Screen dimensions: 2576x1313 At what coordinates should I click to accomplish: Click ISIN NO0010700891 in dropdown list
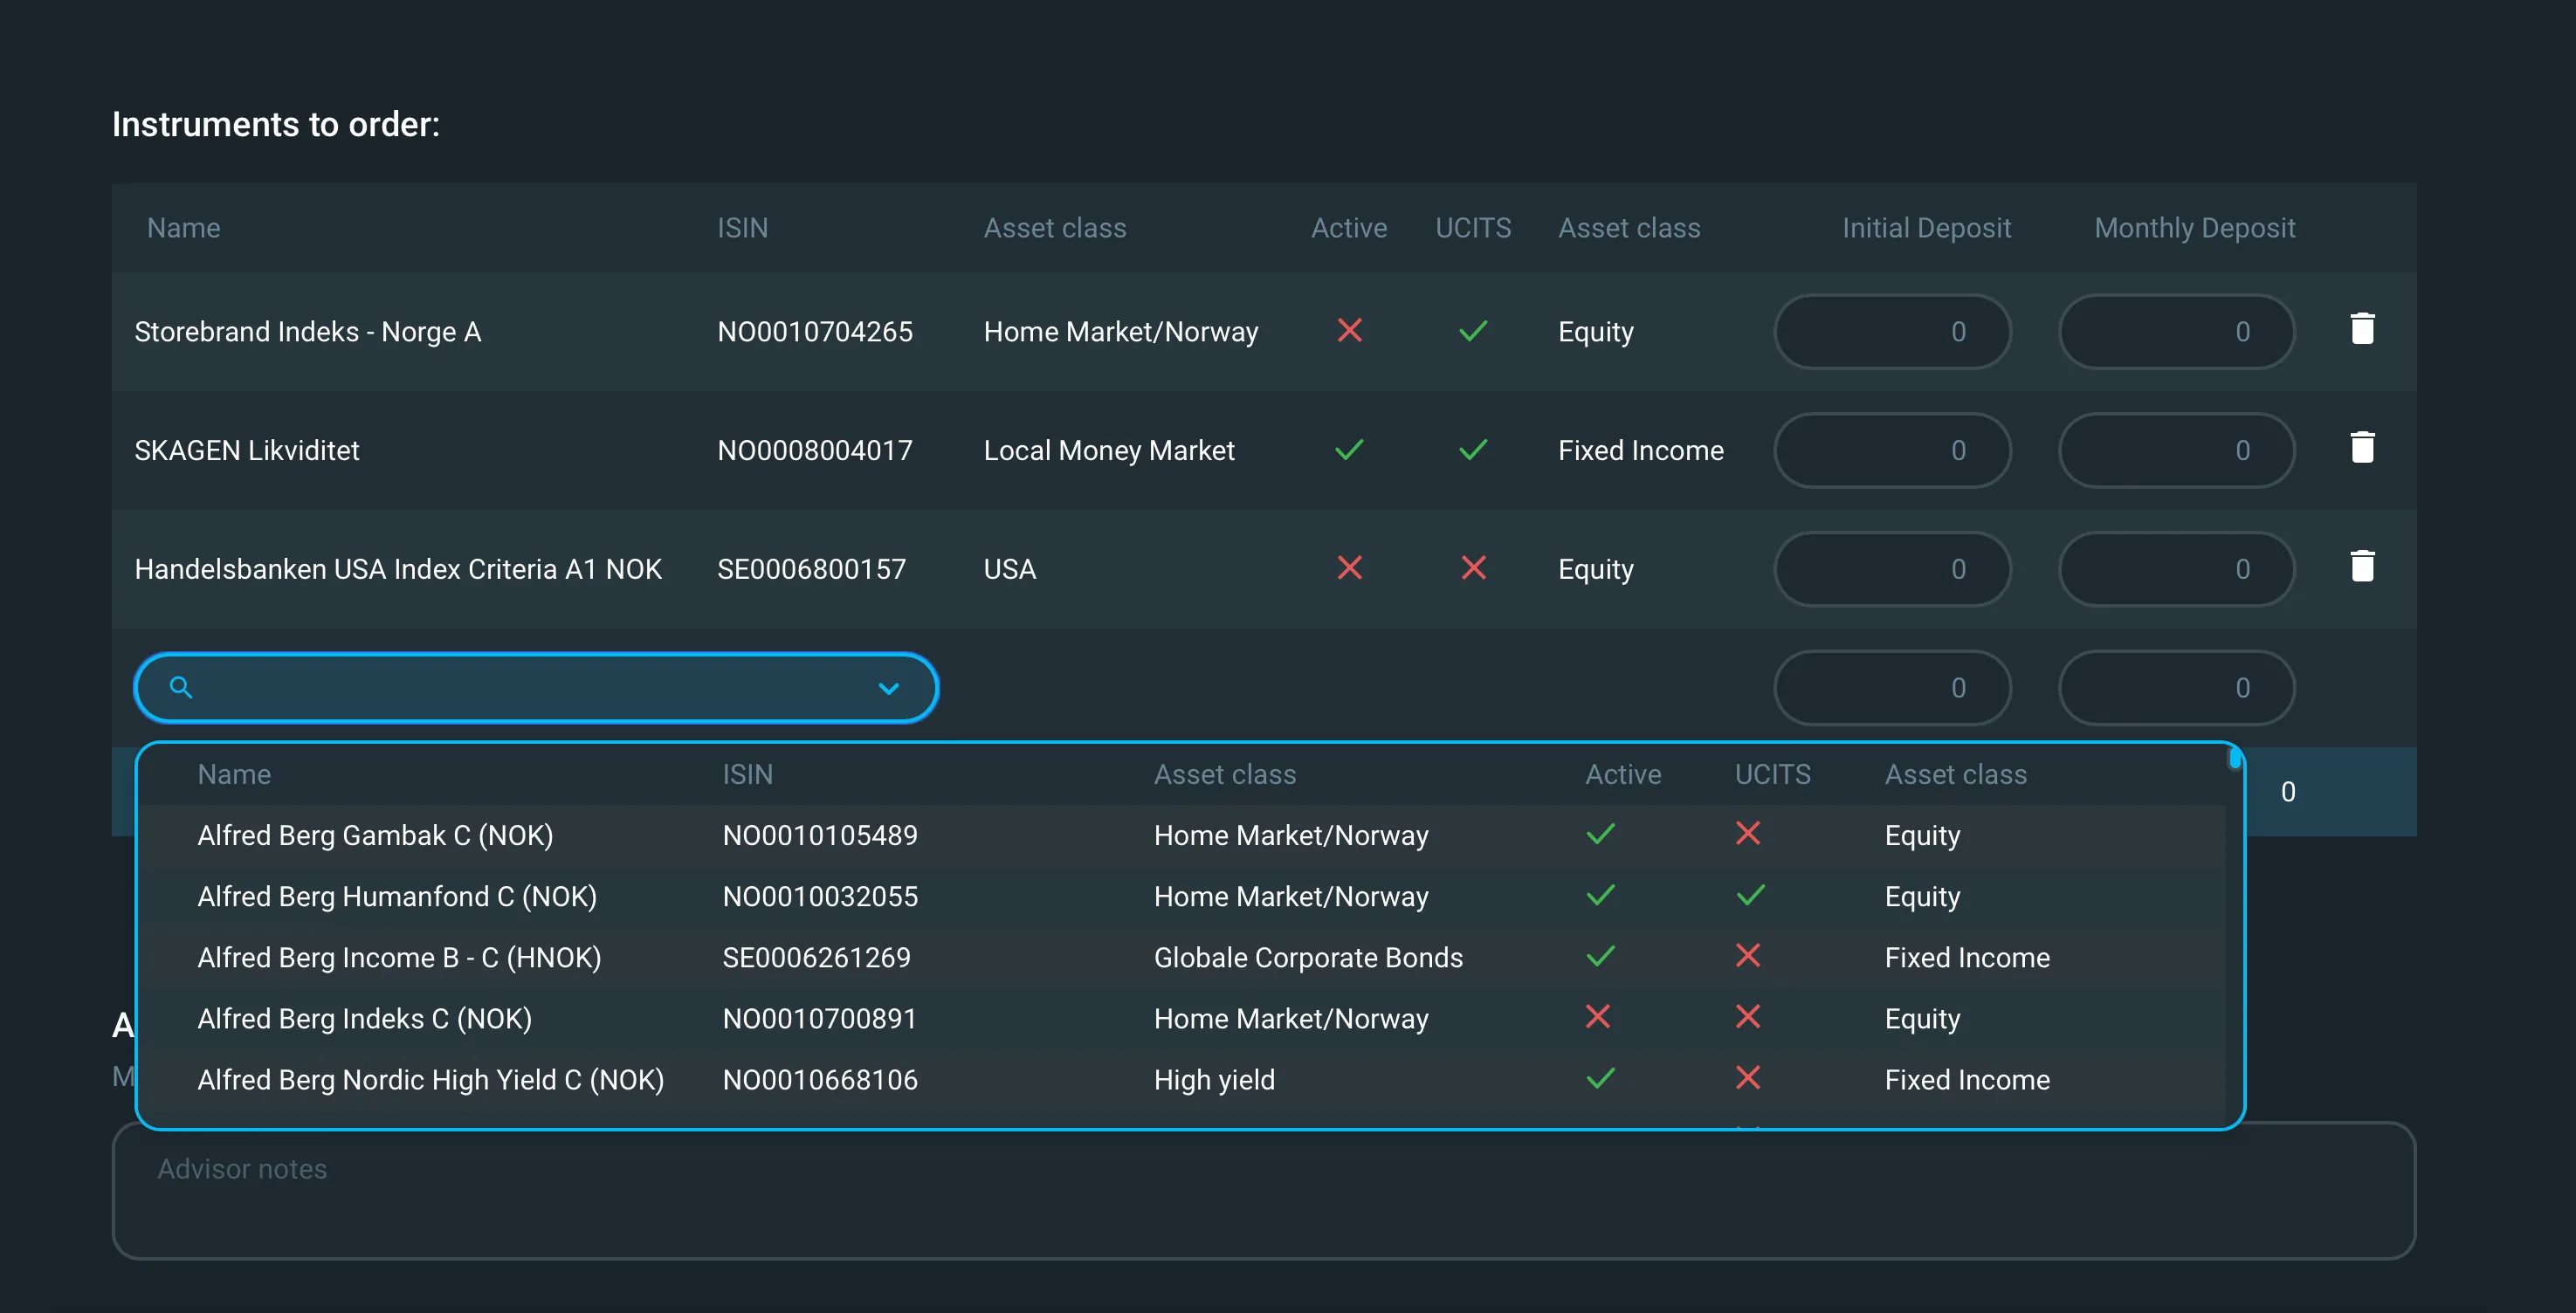pos(820,1018)
